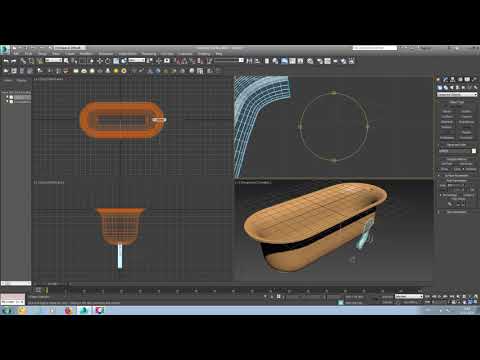Image resolution: width=480 pixels, height=360 pixels.
Task: Activate the Select and Scale tool
Action: [x=116, y=61]
